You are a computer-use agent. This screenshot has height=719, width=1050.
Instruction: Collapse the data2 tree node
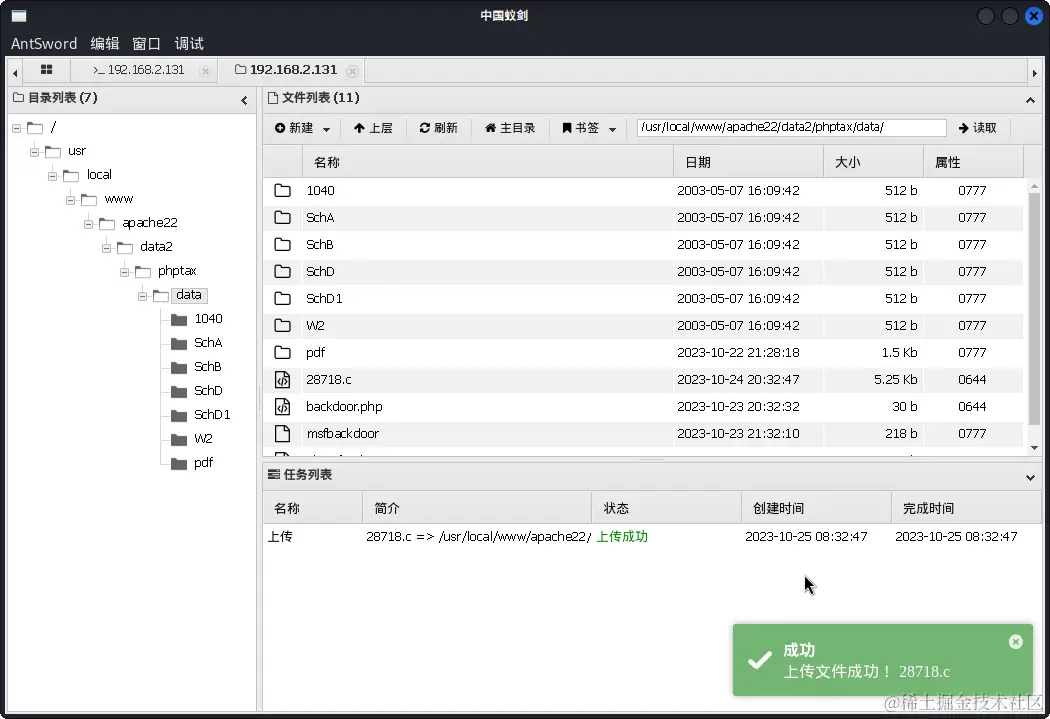[x=107, y=248]
